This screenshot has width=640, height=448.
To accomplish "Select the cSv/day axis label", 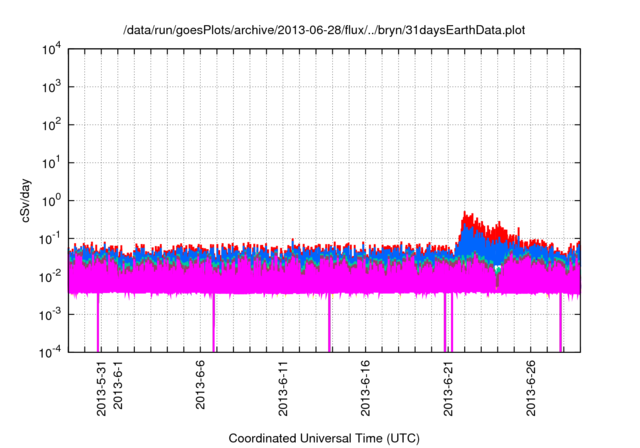I will (x=26, y=200).
